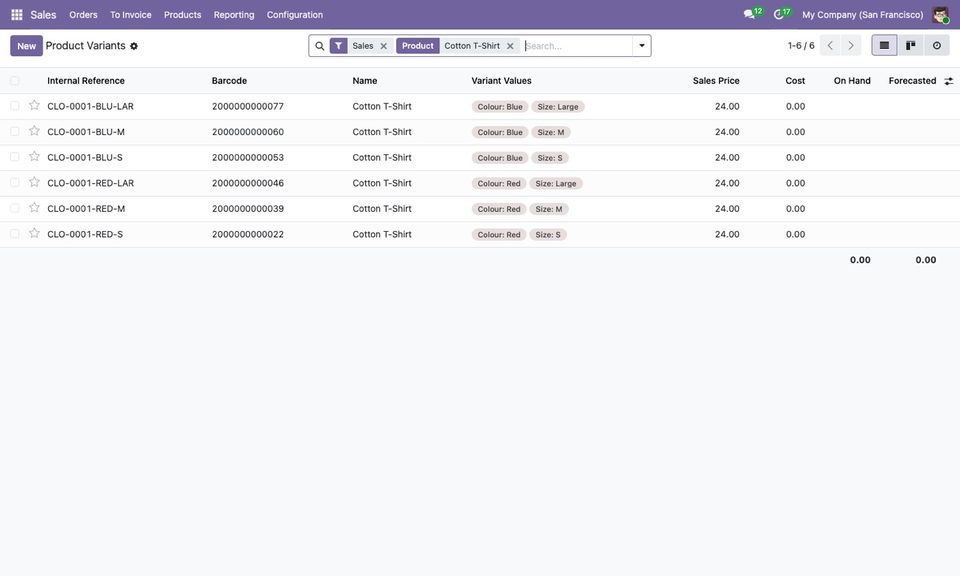Open optional columns adjust icon
This screenshot has height=576, width=960.
tap(948, 81)
